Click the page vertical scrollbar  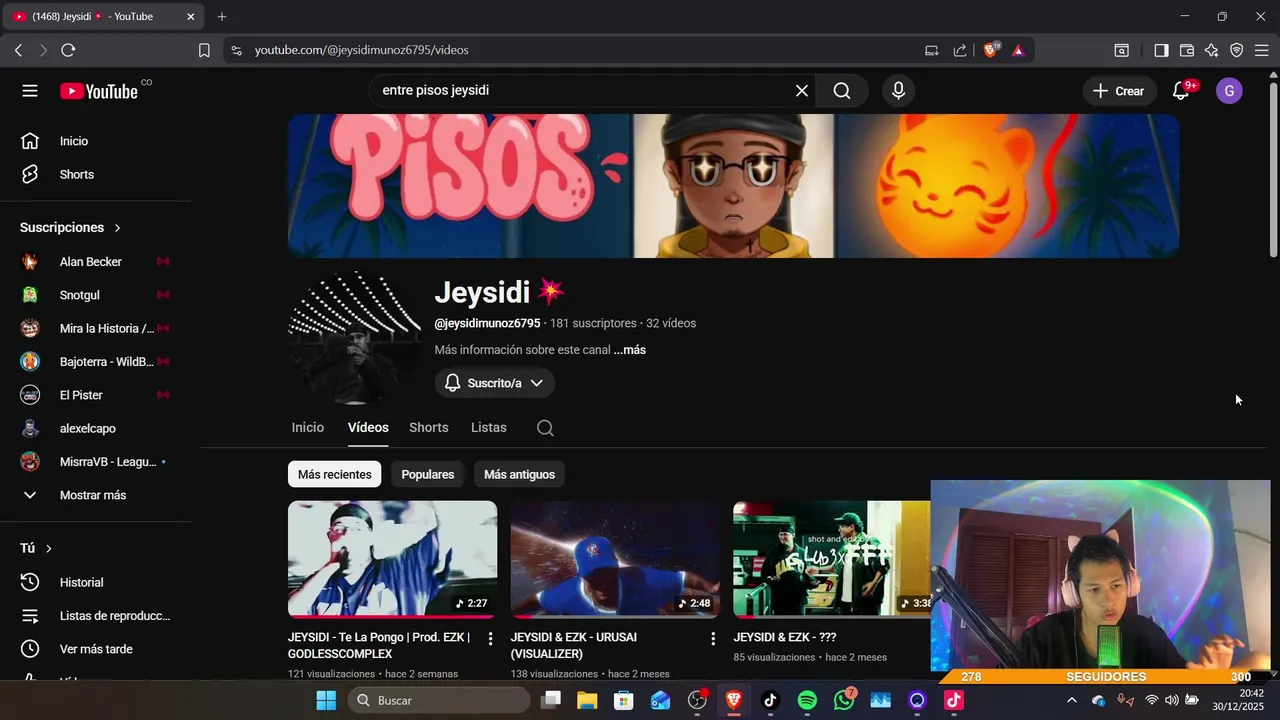(x=1273, y=170)
